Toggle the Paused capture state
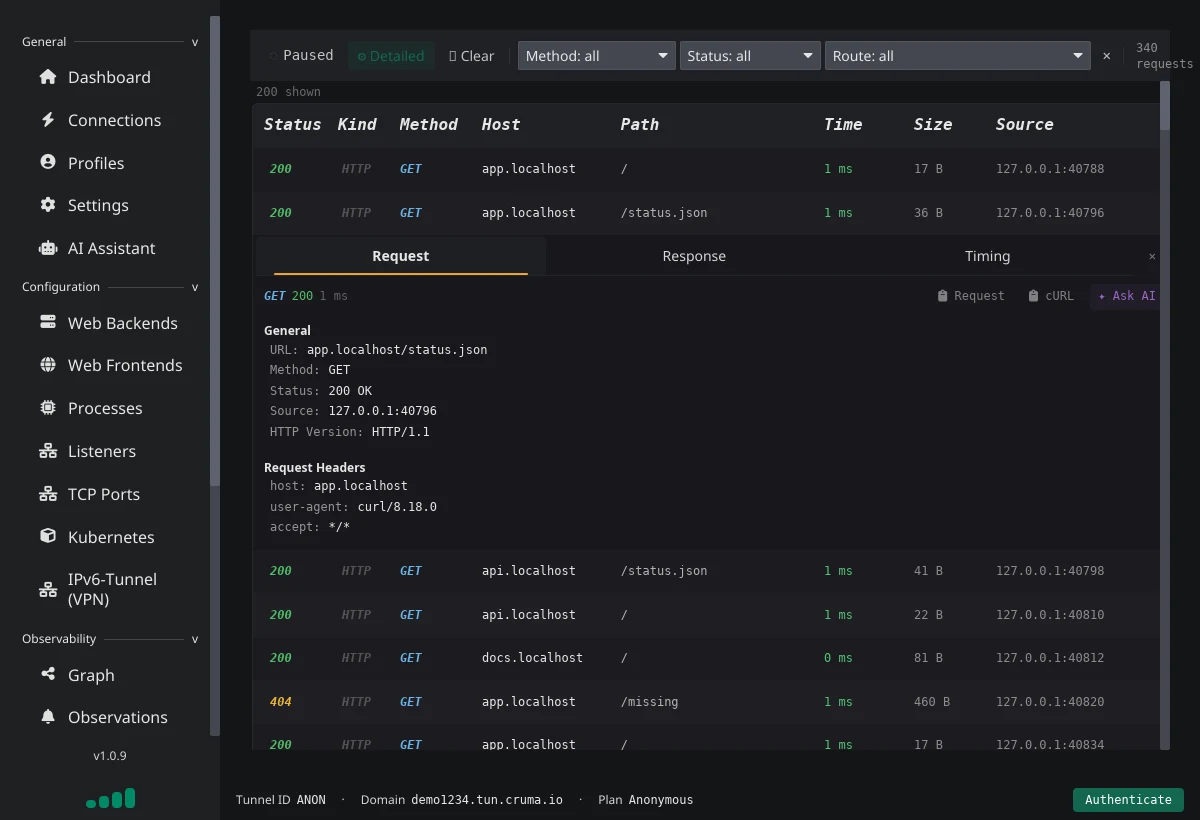 (301, 55)
